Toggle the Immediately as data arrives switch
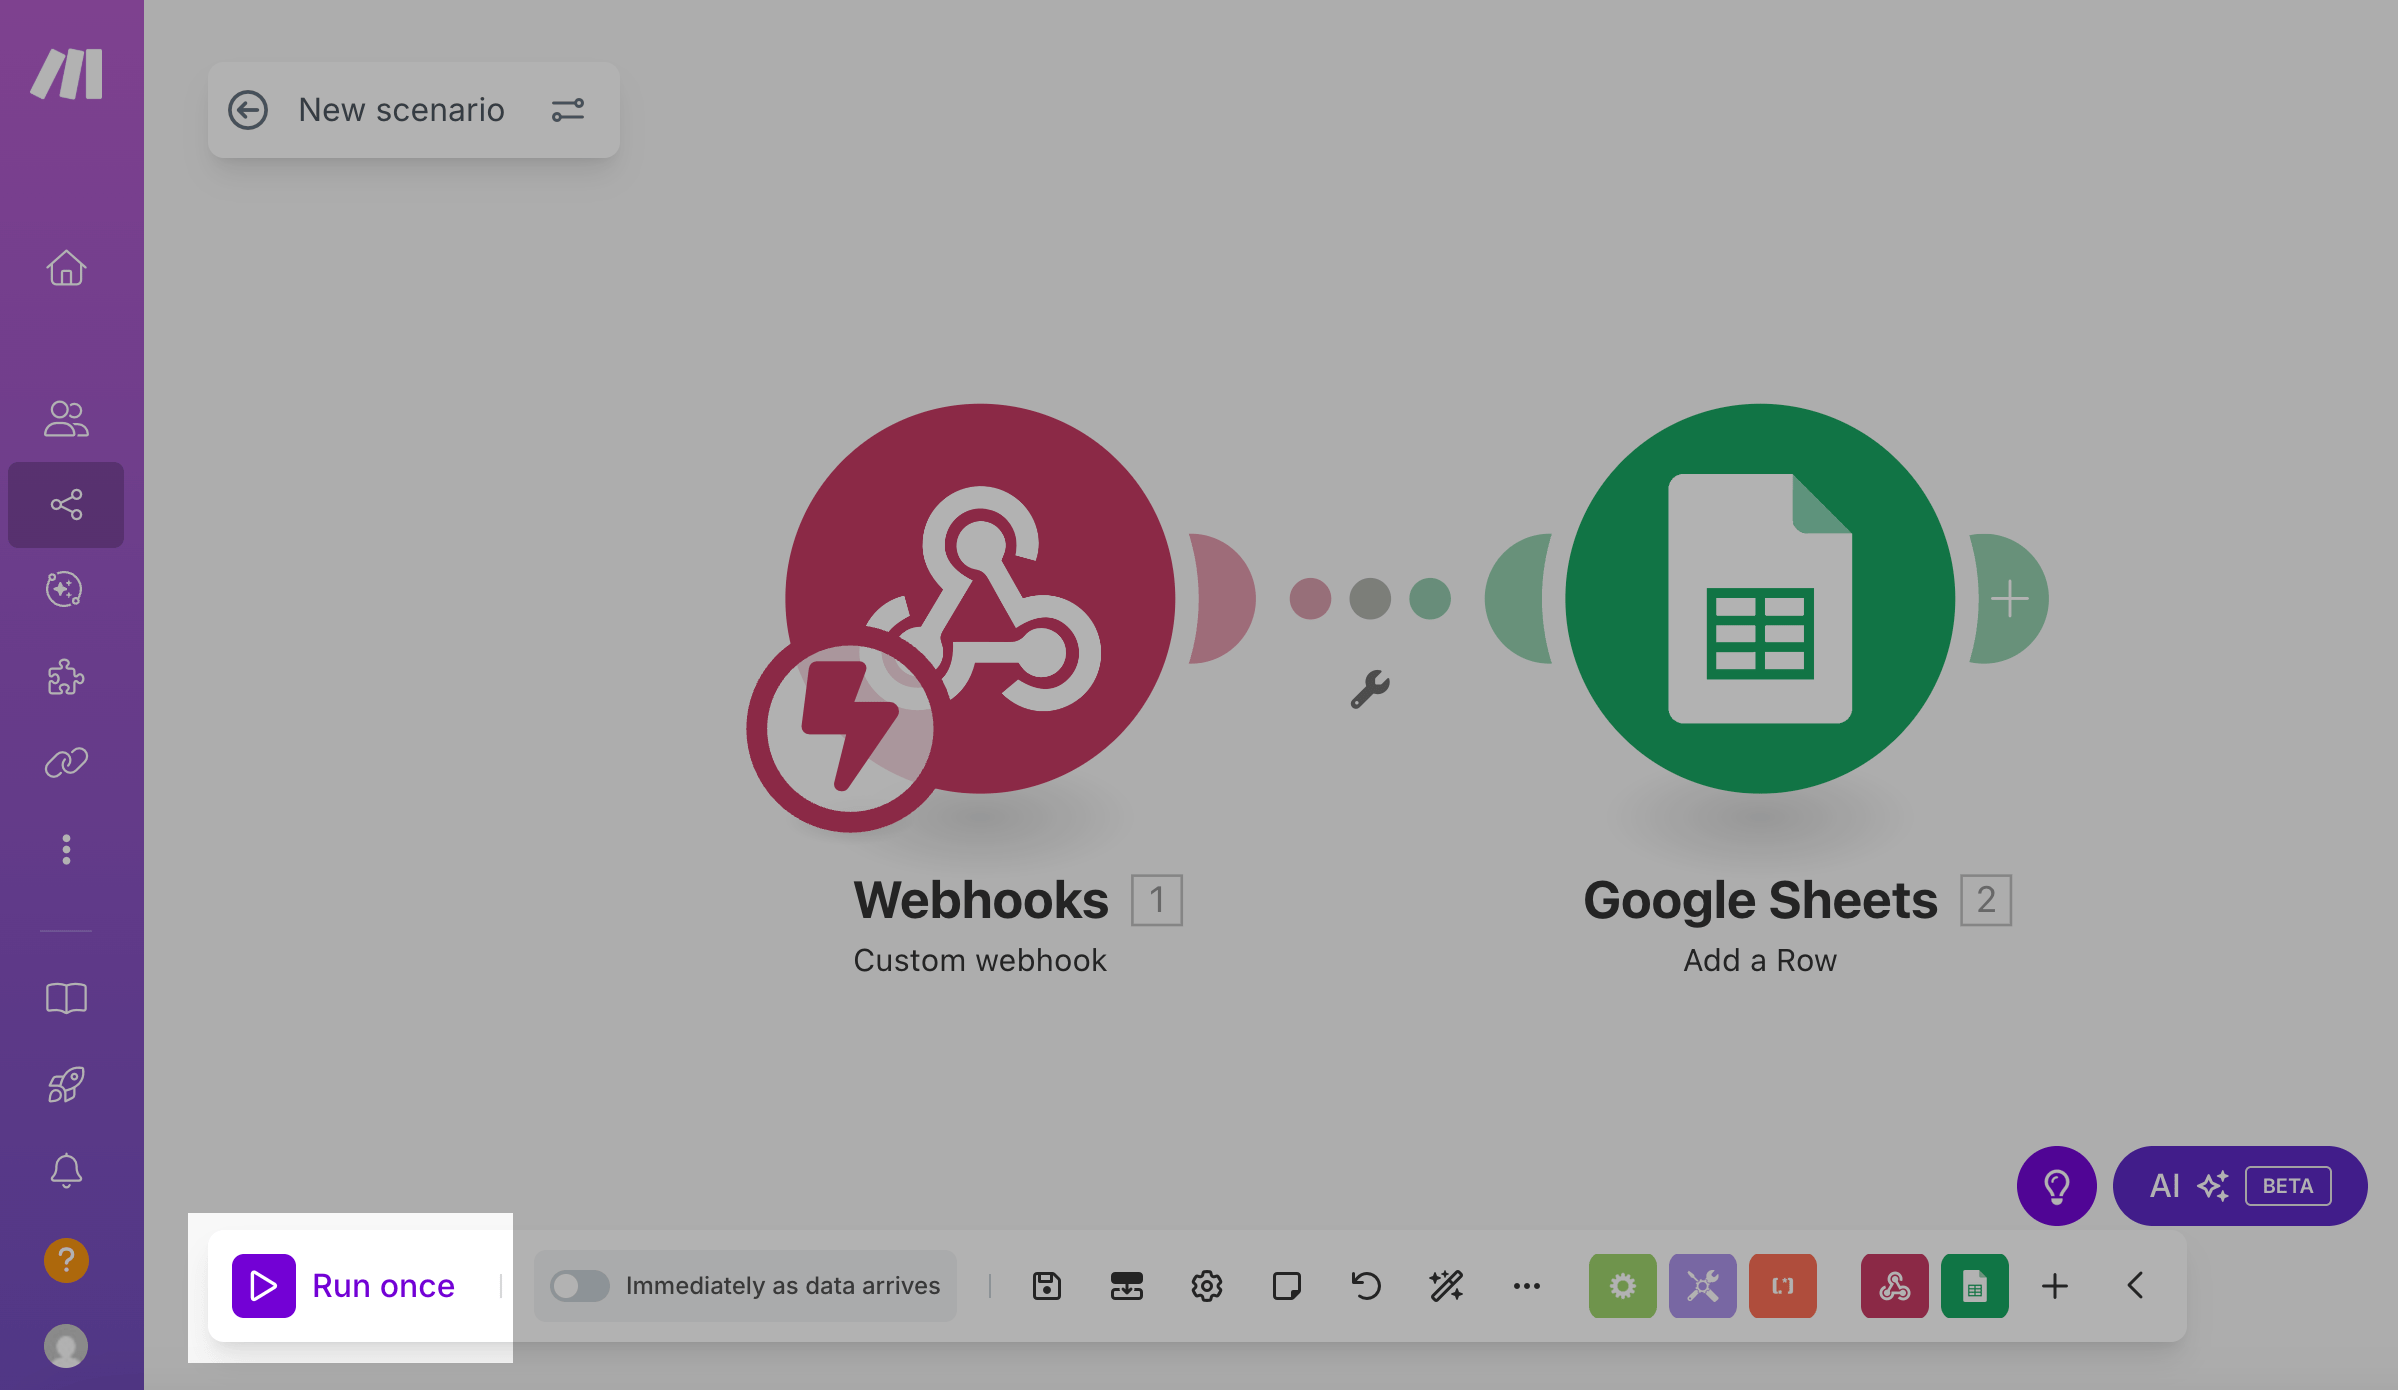This screenshot has height=1390, width=2398. tap(580, 1285)
